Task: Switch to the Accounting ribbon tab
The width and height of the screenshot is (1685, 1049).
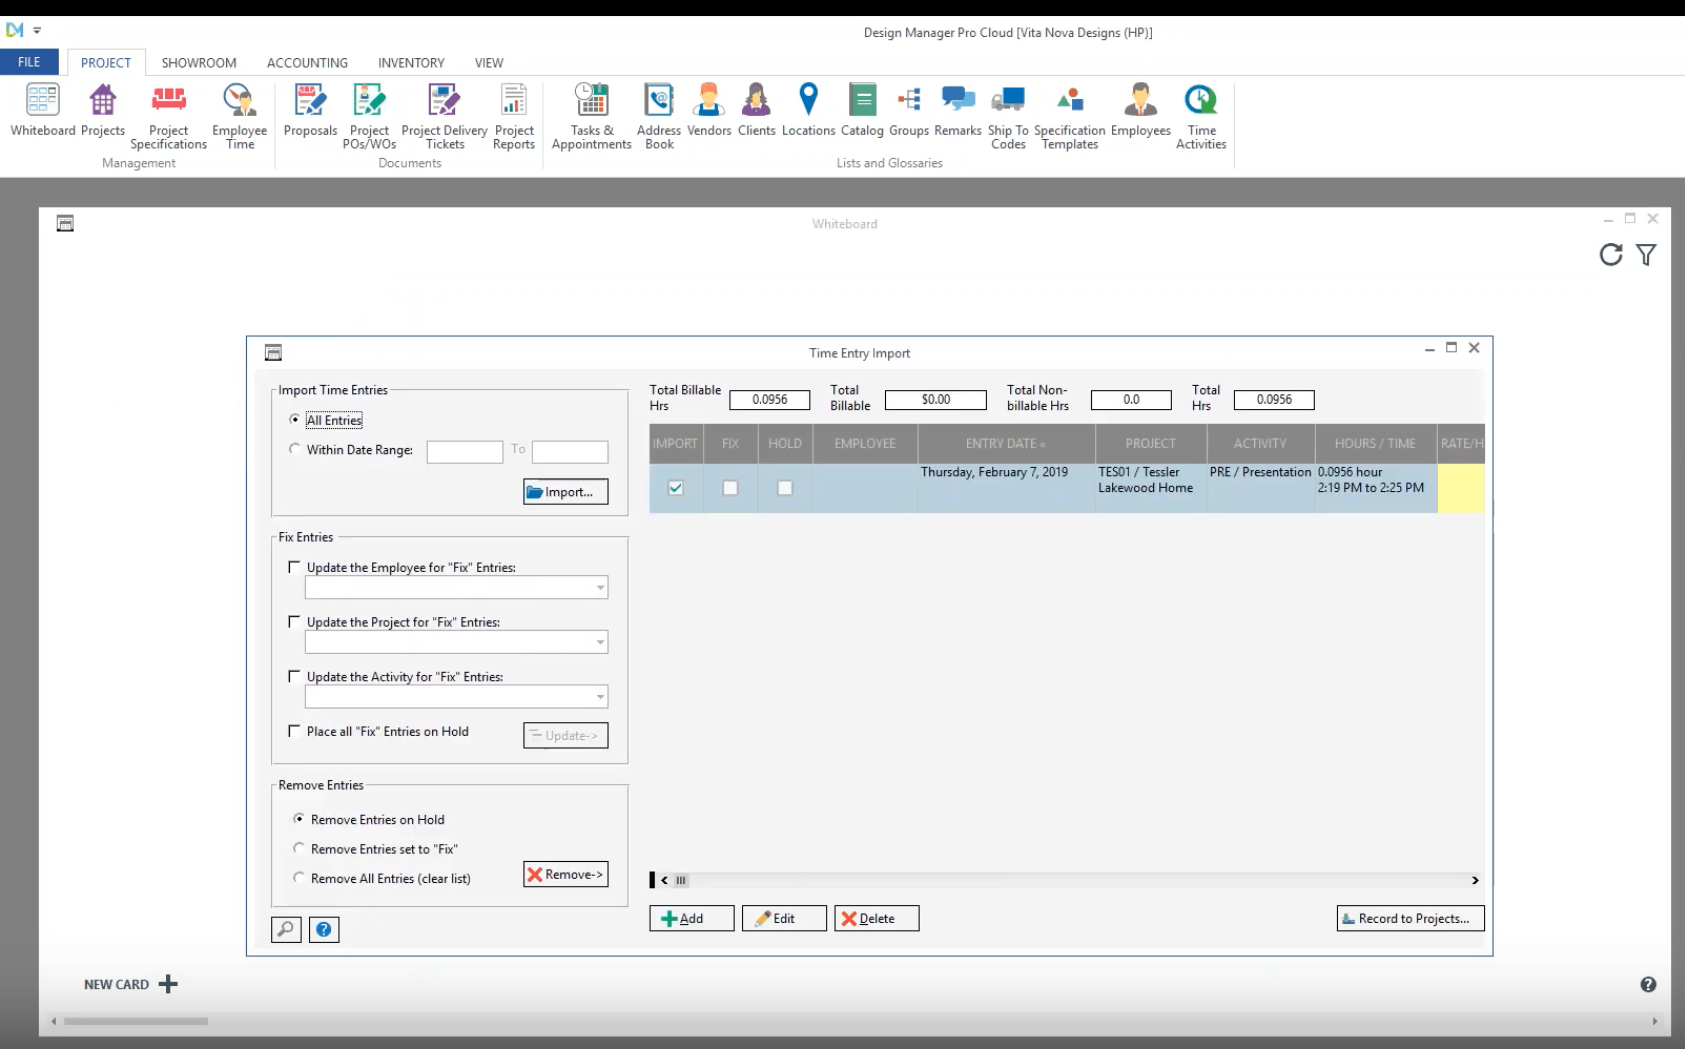Action: [307, 62]
